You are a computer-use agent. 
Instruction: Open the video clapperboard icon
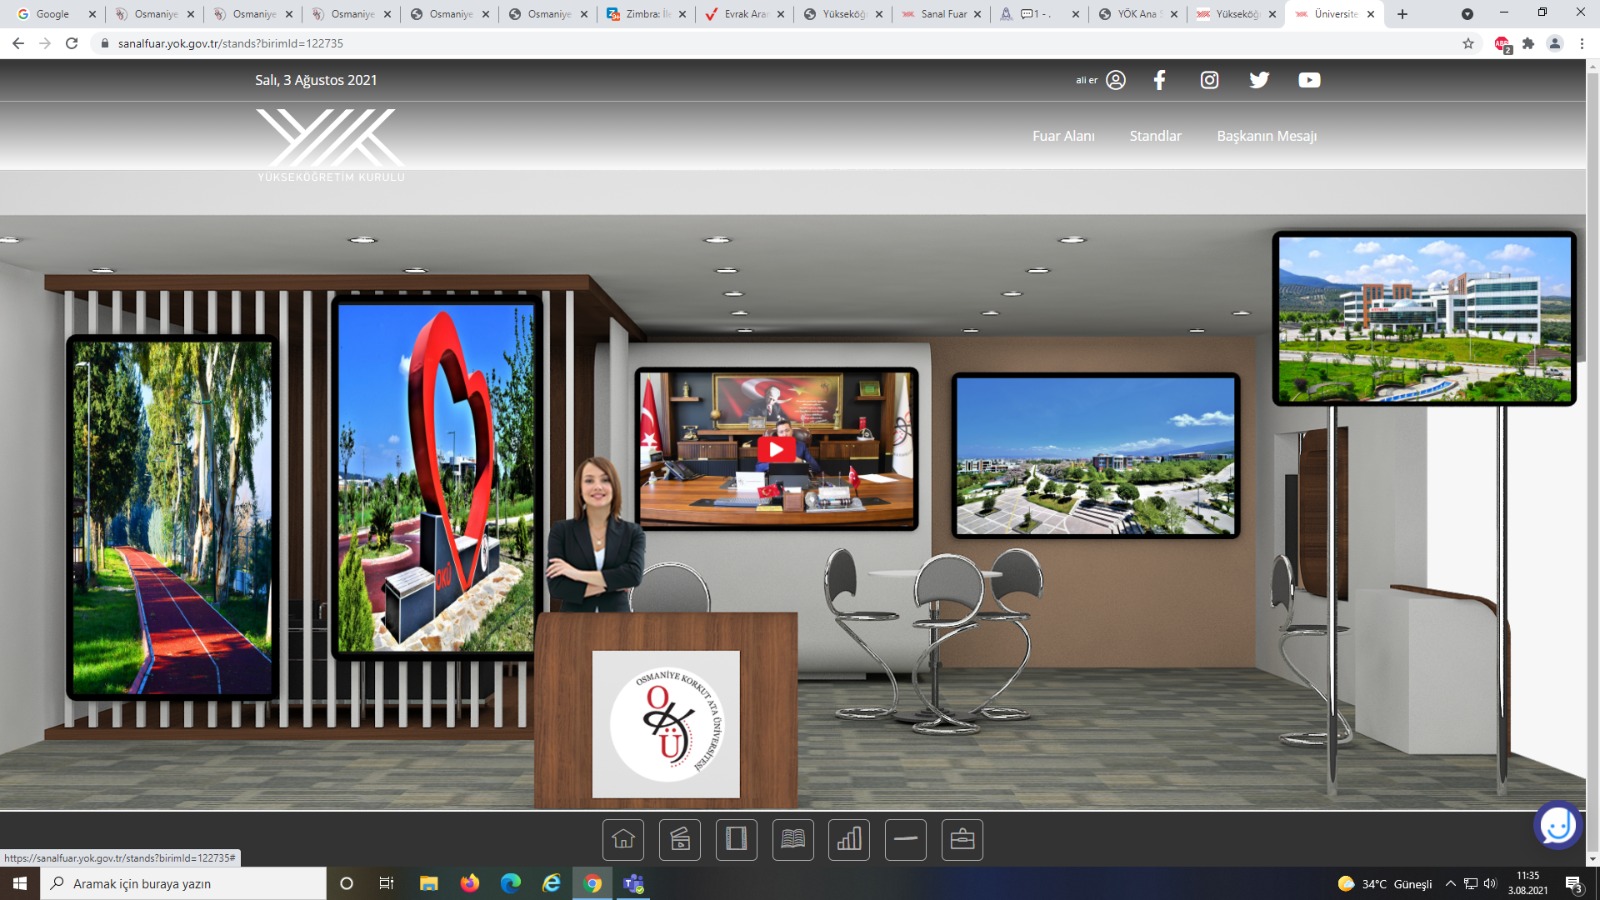pyautogui.click(x=680, y=840)
